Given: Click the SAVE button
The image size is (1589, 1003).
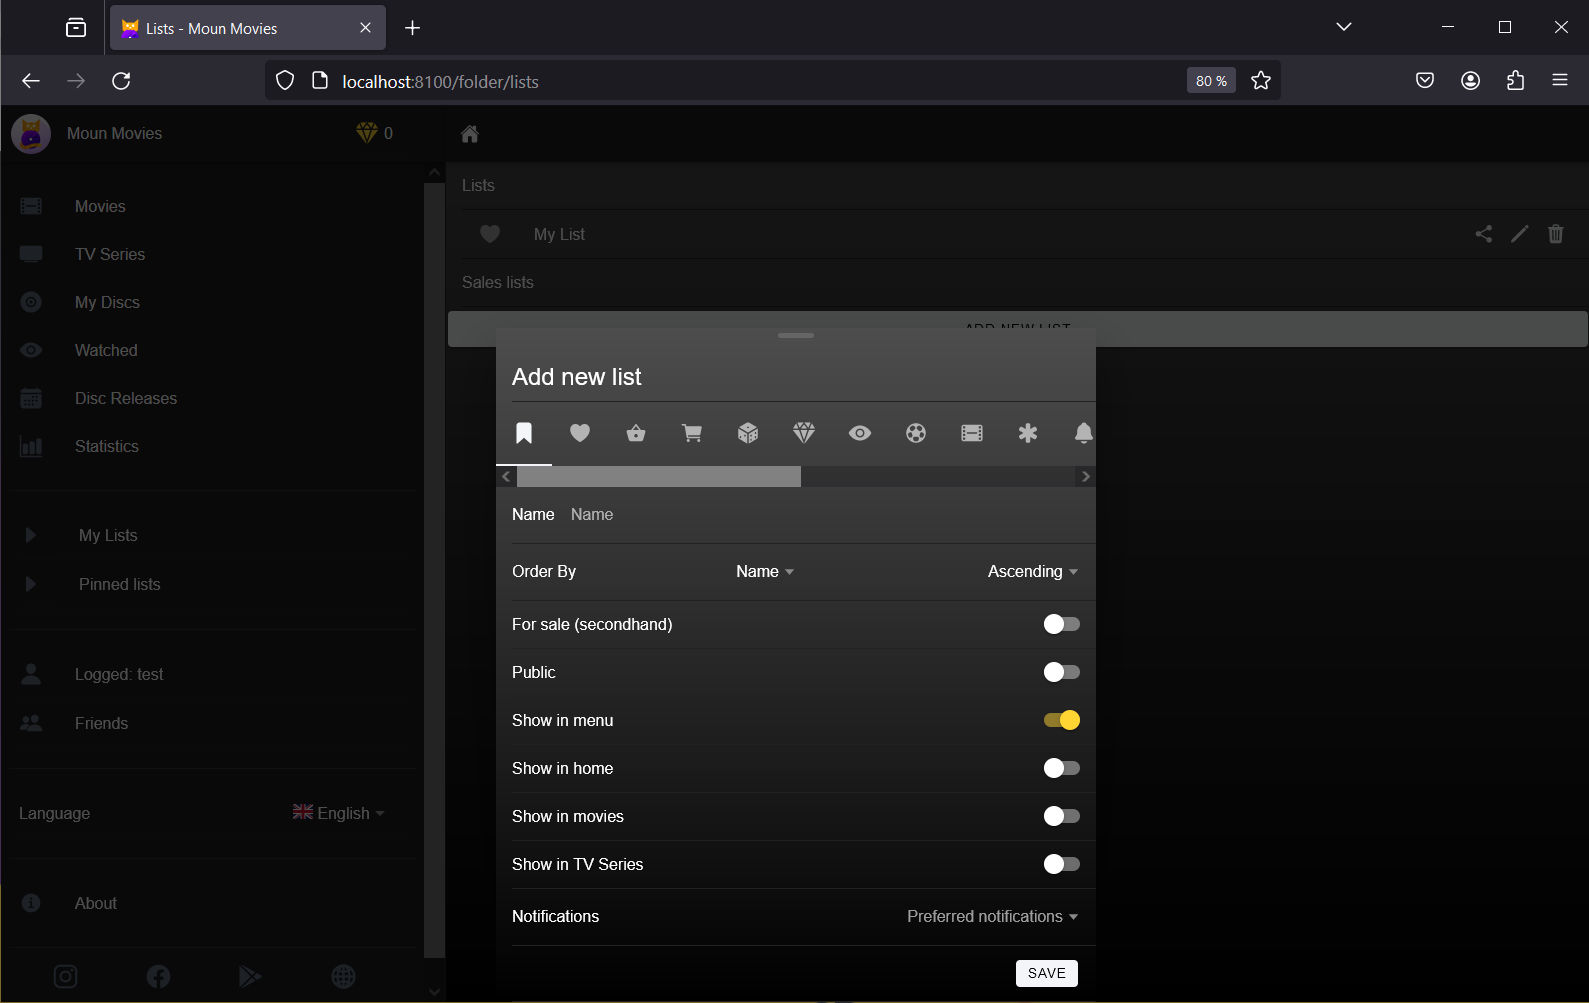Looking at the screenshot, I should (1046, 973).
